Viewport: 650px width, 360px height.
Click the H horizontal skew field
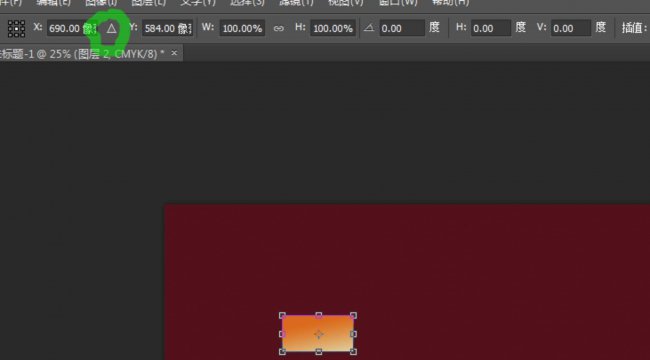[491, 28]
